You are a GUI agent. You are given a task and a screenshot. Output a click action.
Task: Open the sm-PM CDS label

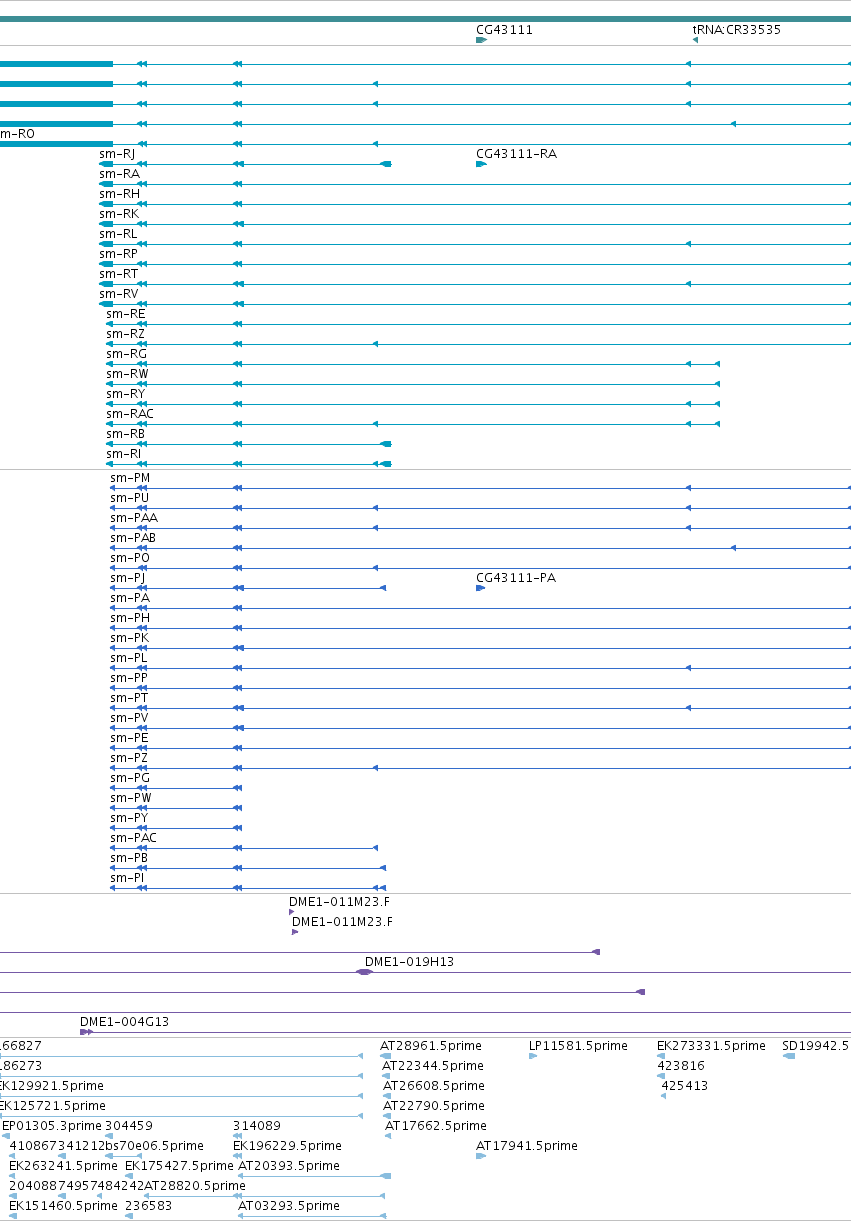130,478
